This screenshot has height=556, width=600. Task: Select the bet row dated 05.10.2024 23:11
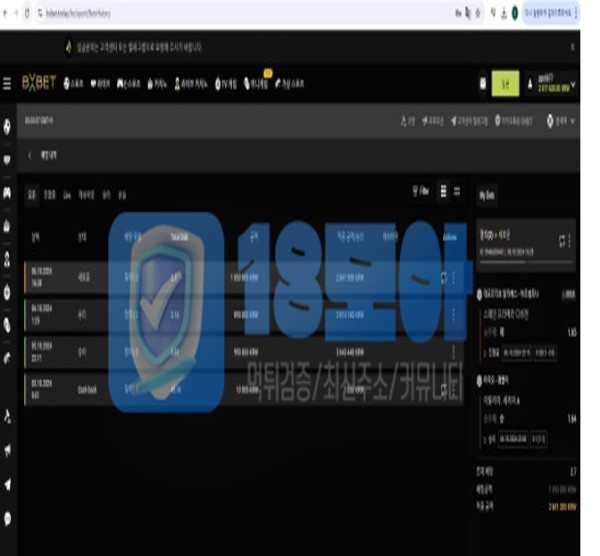[x=244, y=352]
